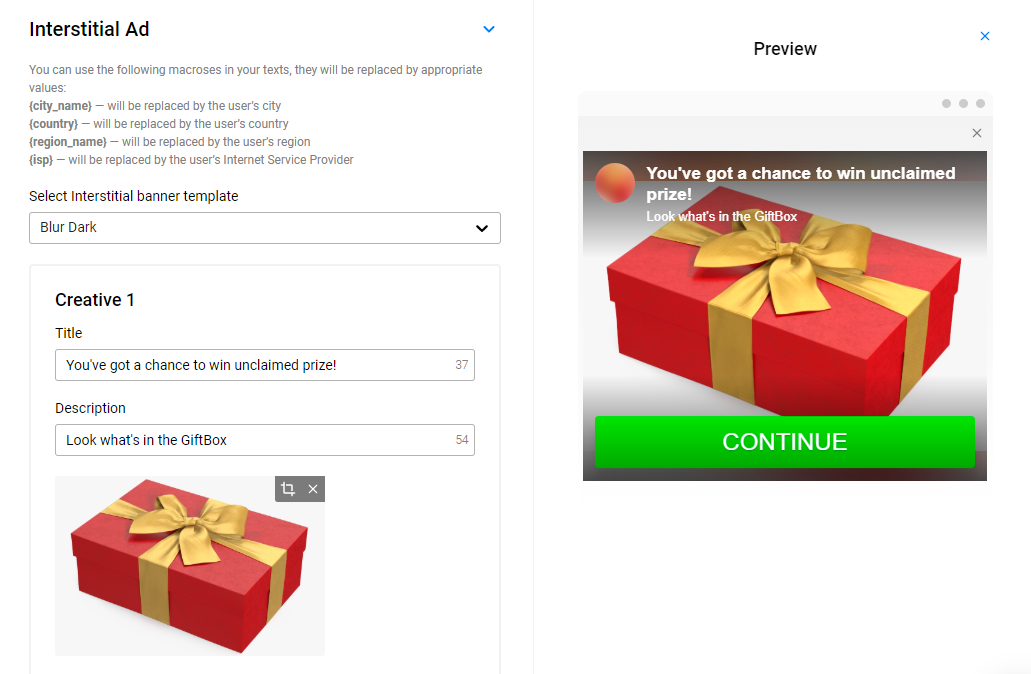Viewport: 1031px width, 674px height.
Task: Click the Preview heading
Action: pos(784,49)
